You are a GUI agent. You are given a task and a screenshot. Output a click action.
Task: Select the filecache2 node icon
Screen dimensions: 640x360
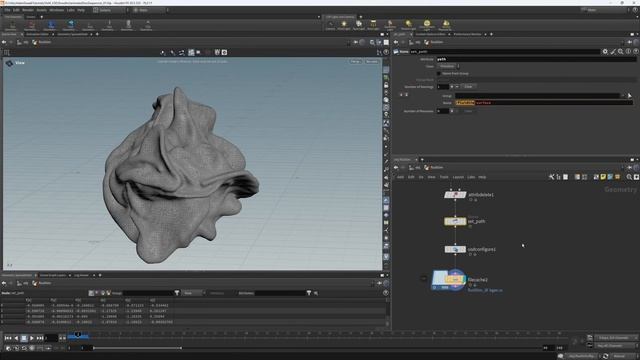(449, 280)
